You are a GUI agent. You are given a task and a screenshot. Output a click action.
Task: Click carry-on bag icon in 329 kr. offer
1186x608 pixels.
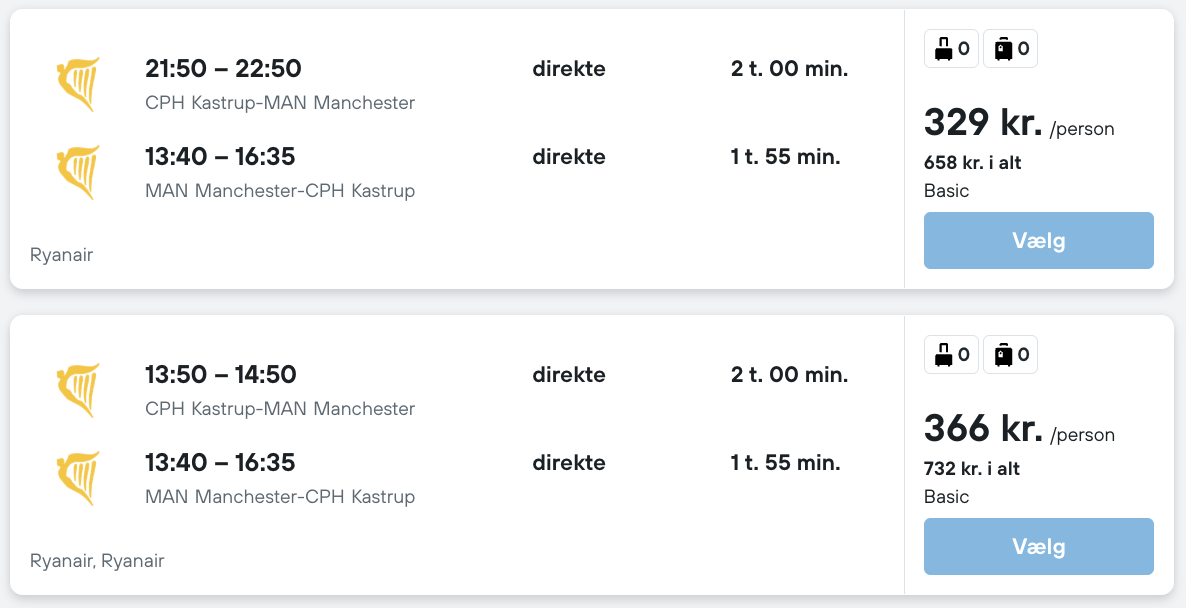[x=944, y=48]
